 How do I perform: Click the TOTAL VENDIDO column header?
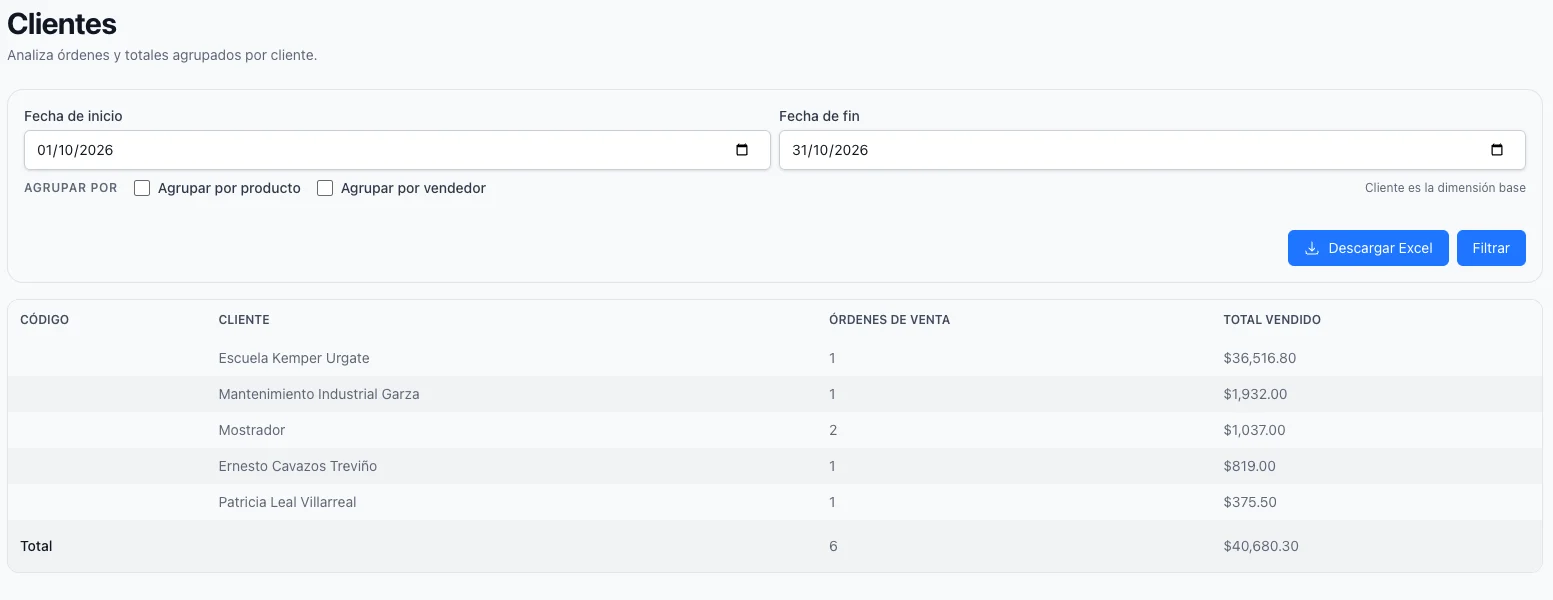(x=1272, y=320)
